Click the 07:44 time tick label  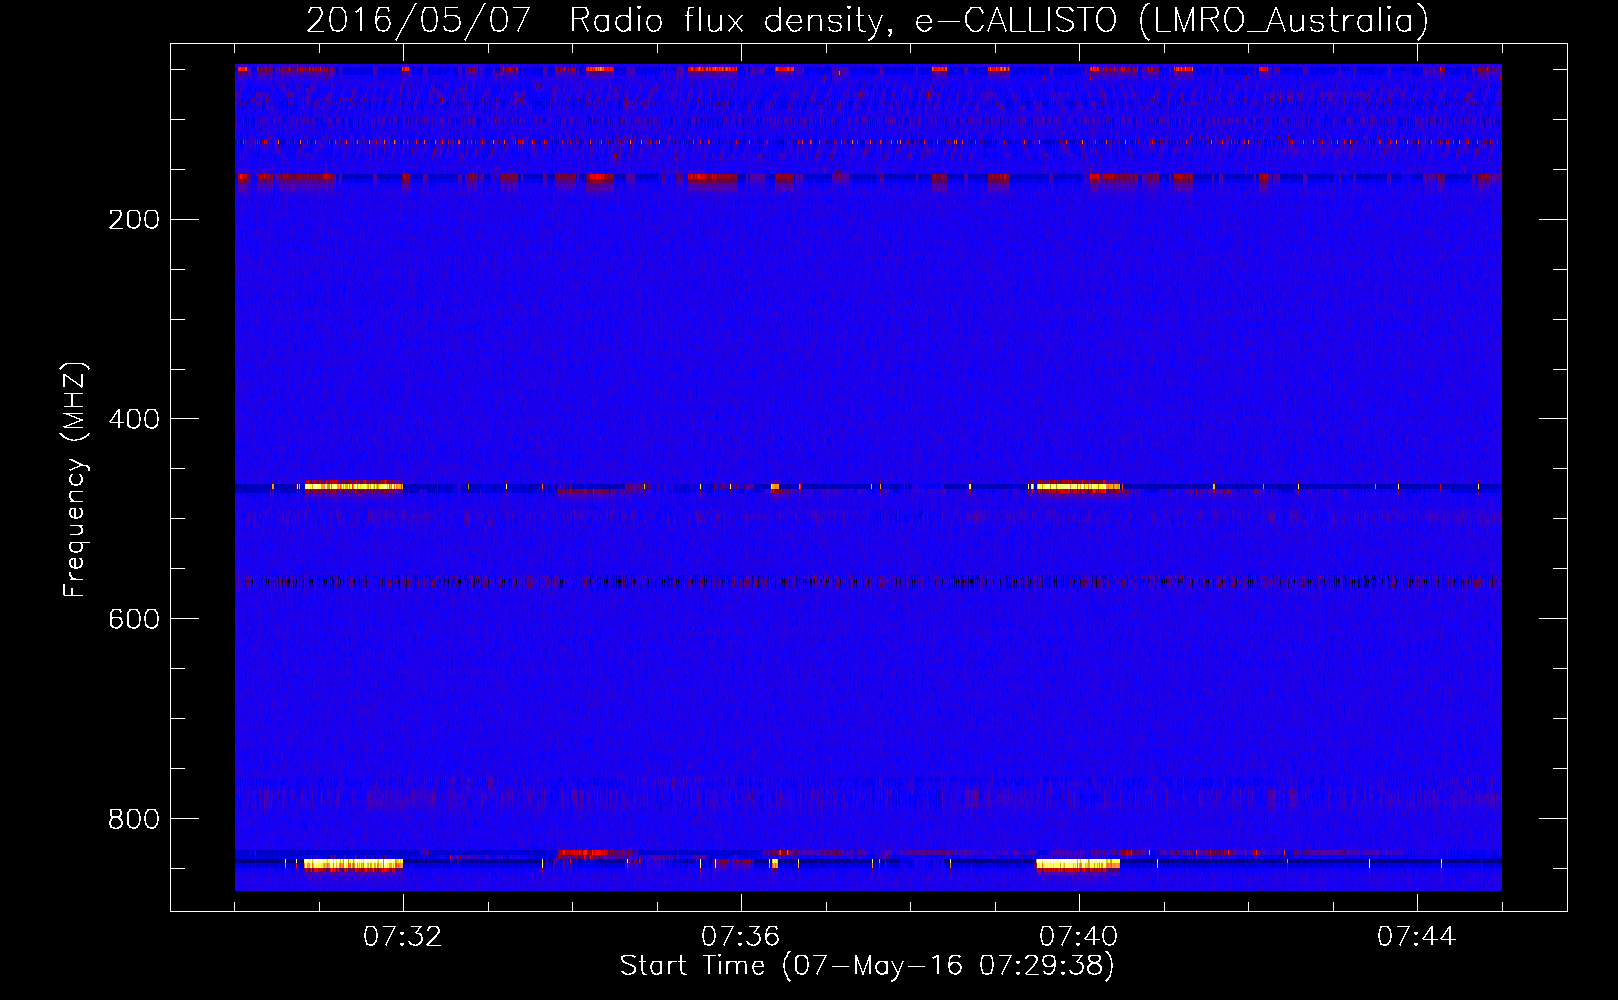pos(1416,937)
